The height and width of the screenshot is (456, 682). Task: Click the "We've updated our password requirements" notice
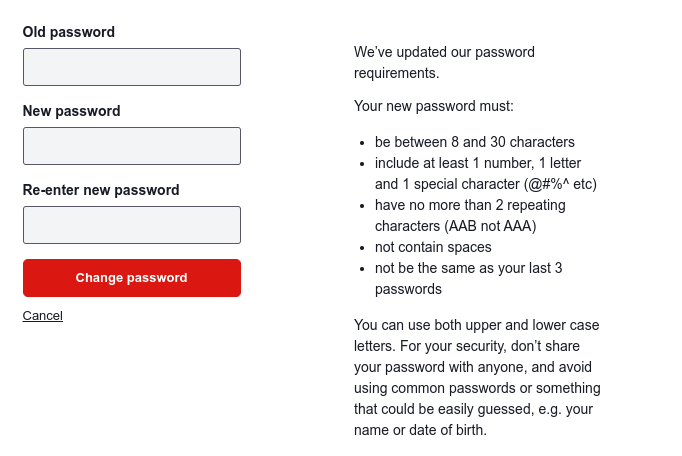click(444, 62)
